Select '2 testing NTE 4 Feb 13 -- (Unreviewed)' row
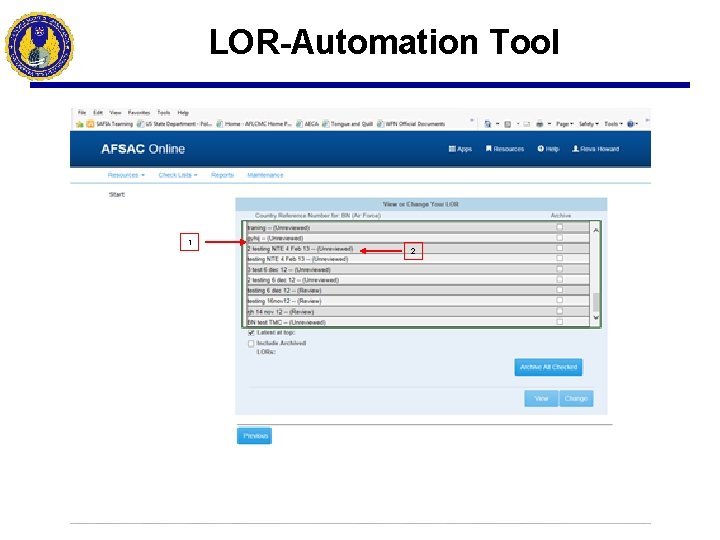The height and width of the screenshot is (540, 720). [418, 249]
